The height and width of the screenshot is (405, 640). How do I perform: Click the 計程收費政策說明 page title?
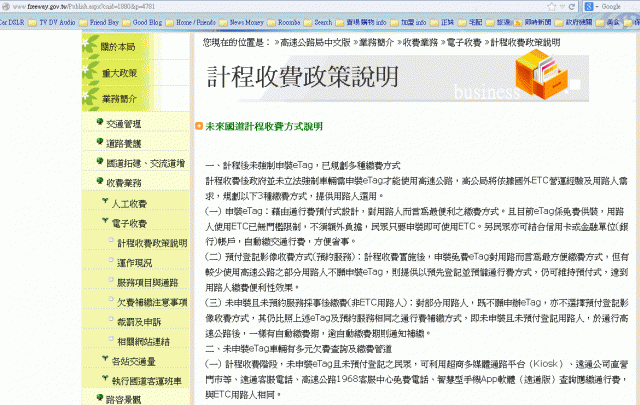303,77
